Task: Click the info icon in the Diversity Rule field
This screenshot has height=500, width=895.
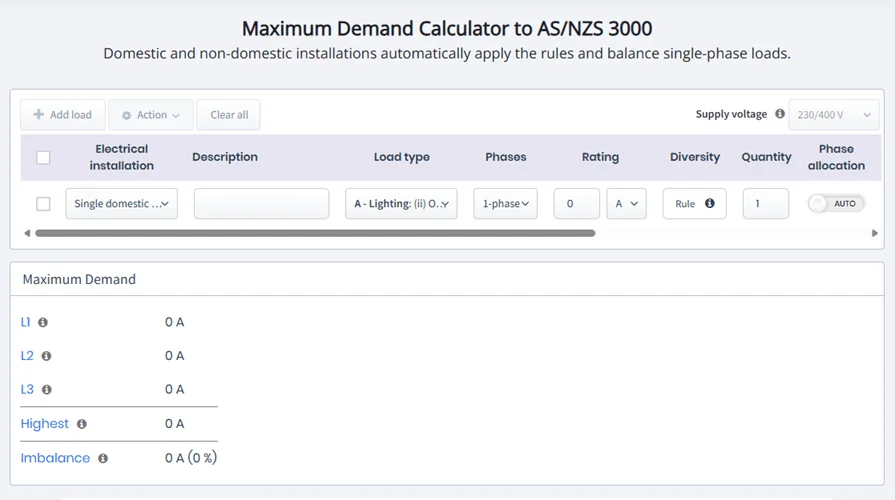Action: pyautogui.click(x=710, y=203)
